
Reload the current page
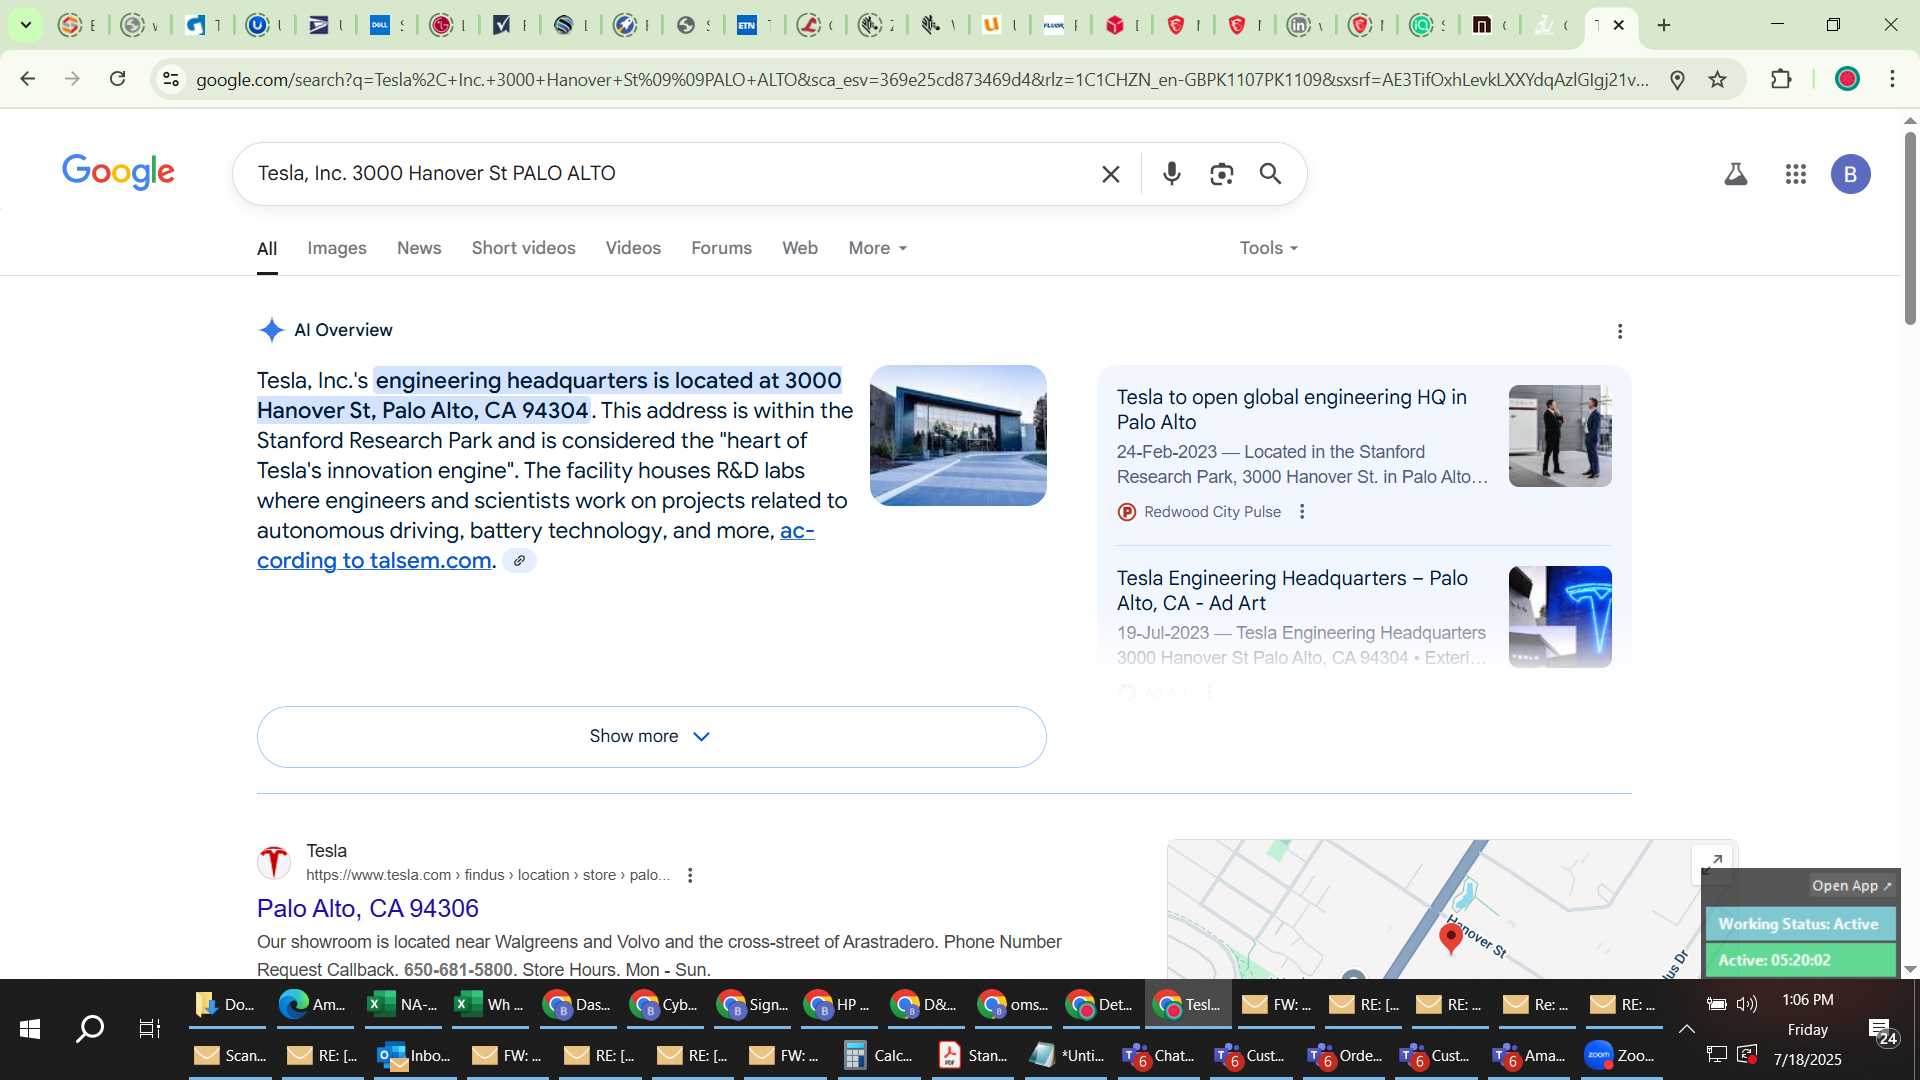[x=117, y=79]
